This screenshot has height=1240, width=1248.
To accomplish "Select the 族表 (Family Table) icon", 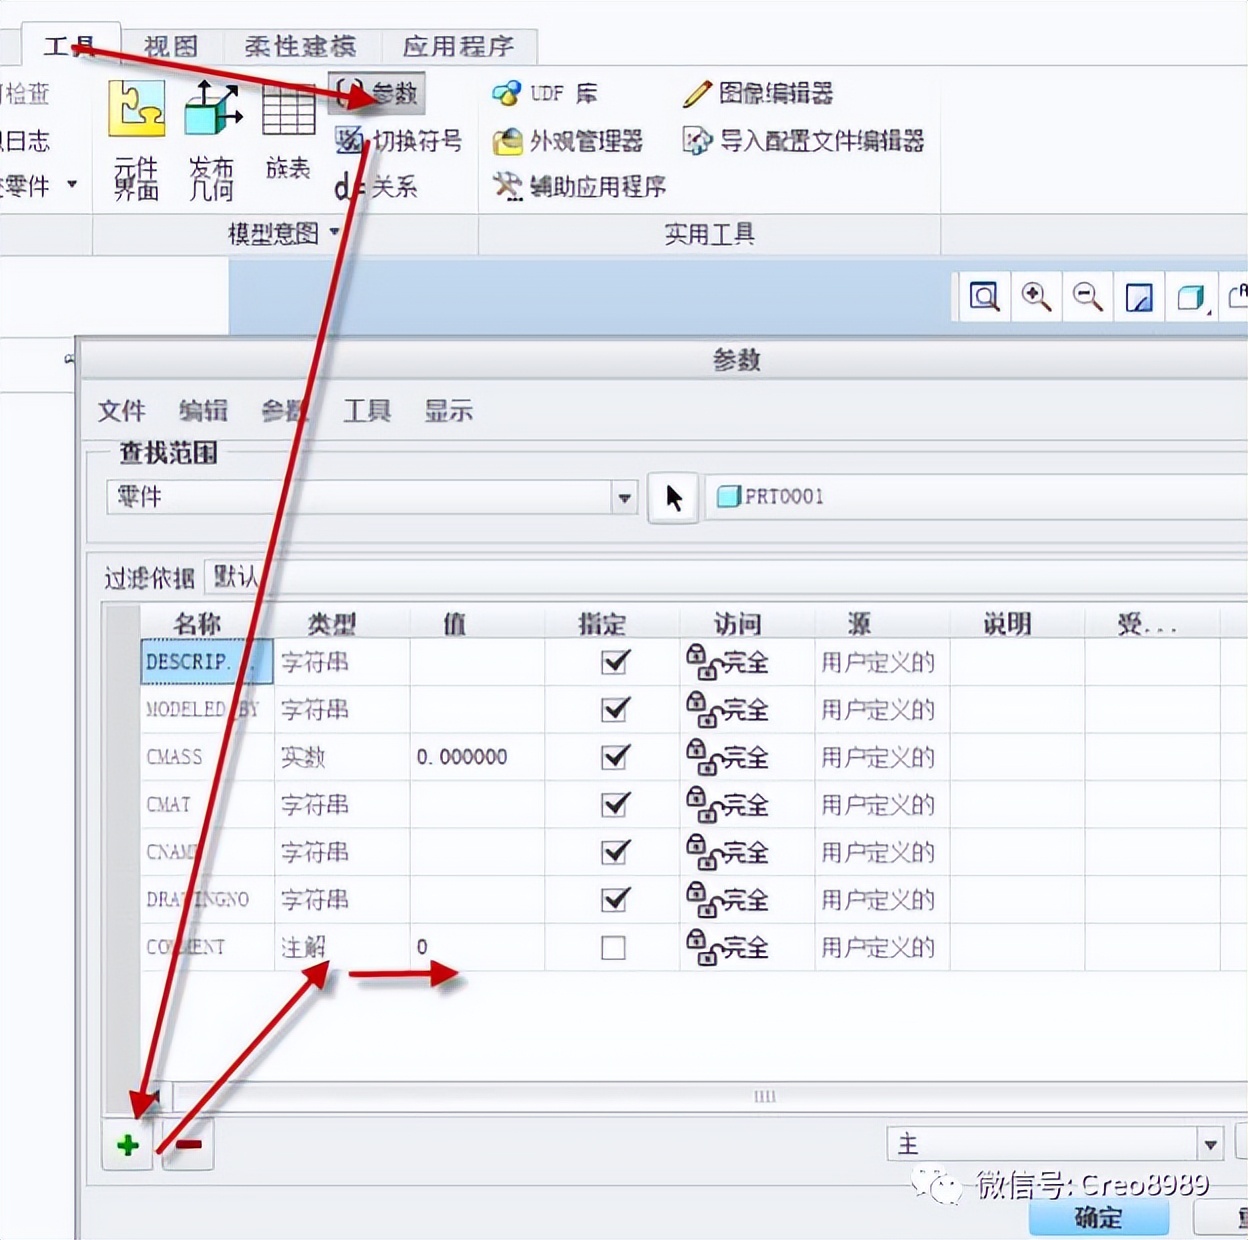I will tap(287, 130).
